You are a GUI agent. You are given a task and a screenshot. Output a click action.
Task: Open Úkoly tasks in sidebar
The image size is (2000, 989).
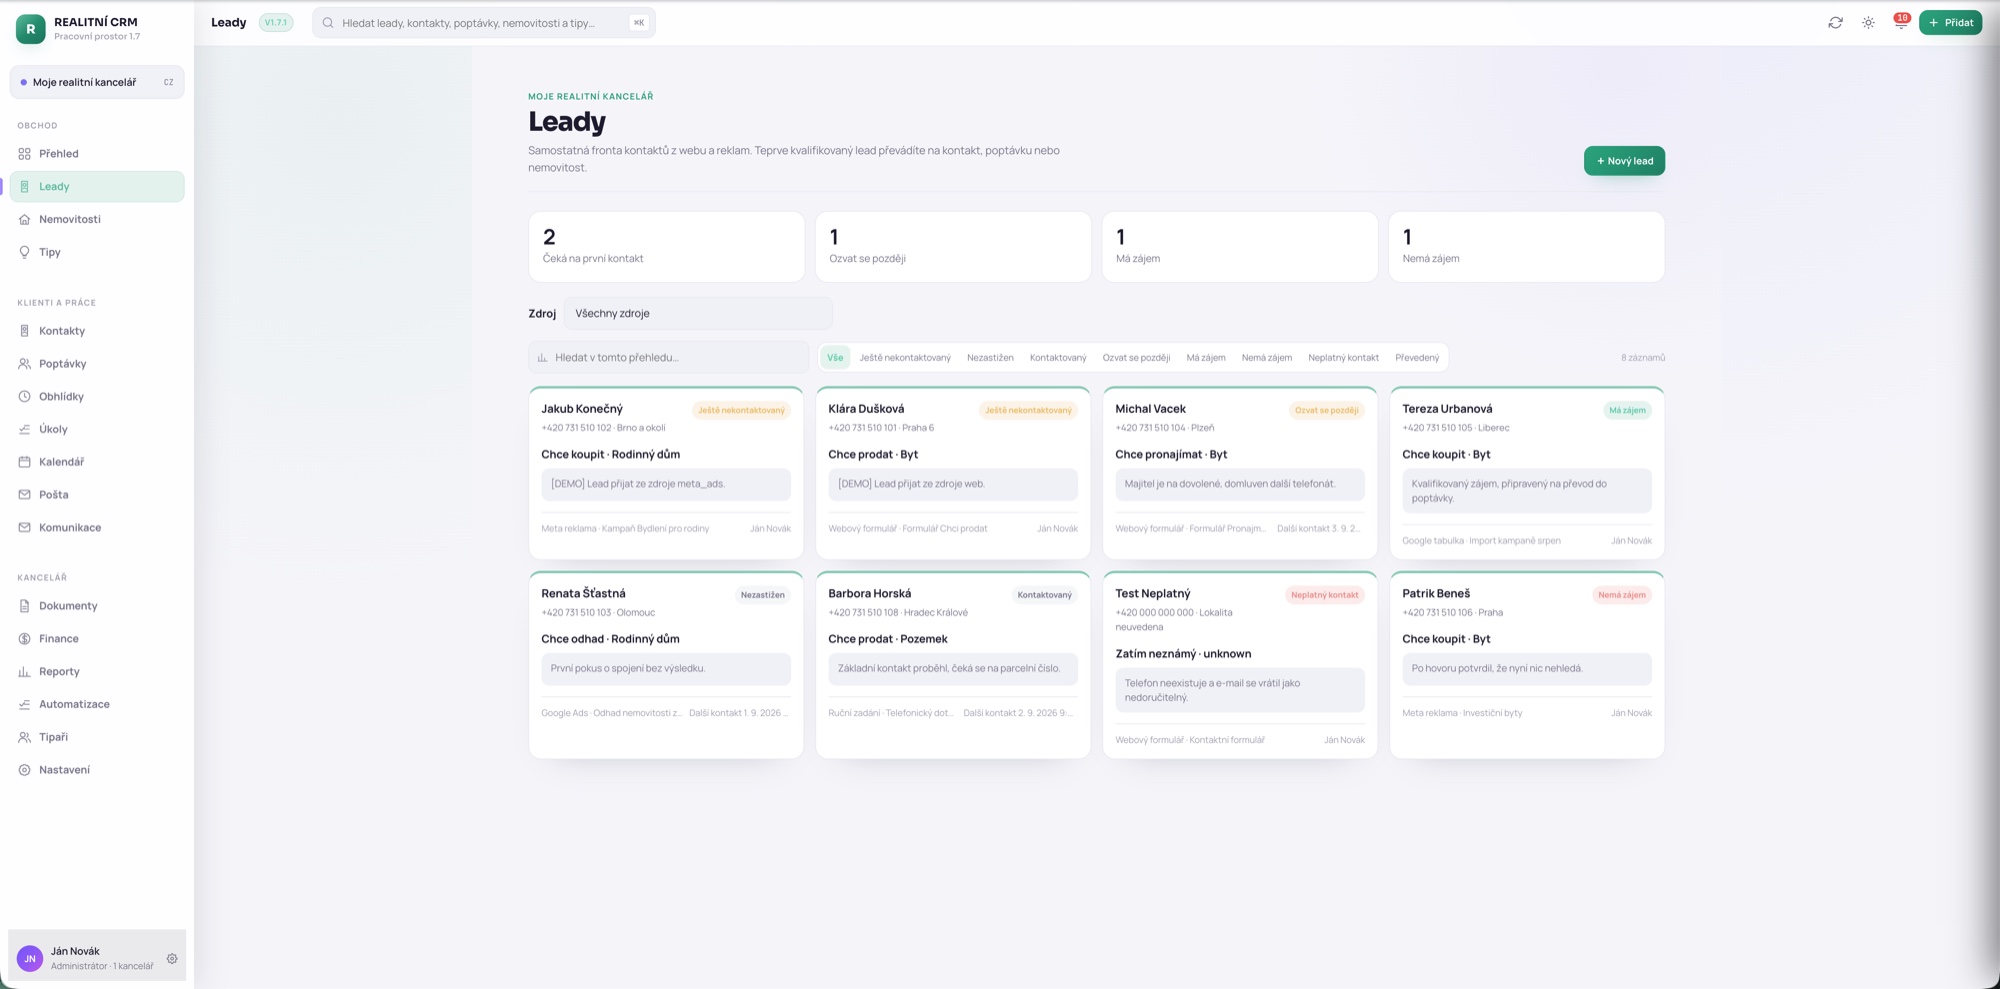(x=97, y=429)
